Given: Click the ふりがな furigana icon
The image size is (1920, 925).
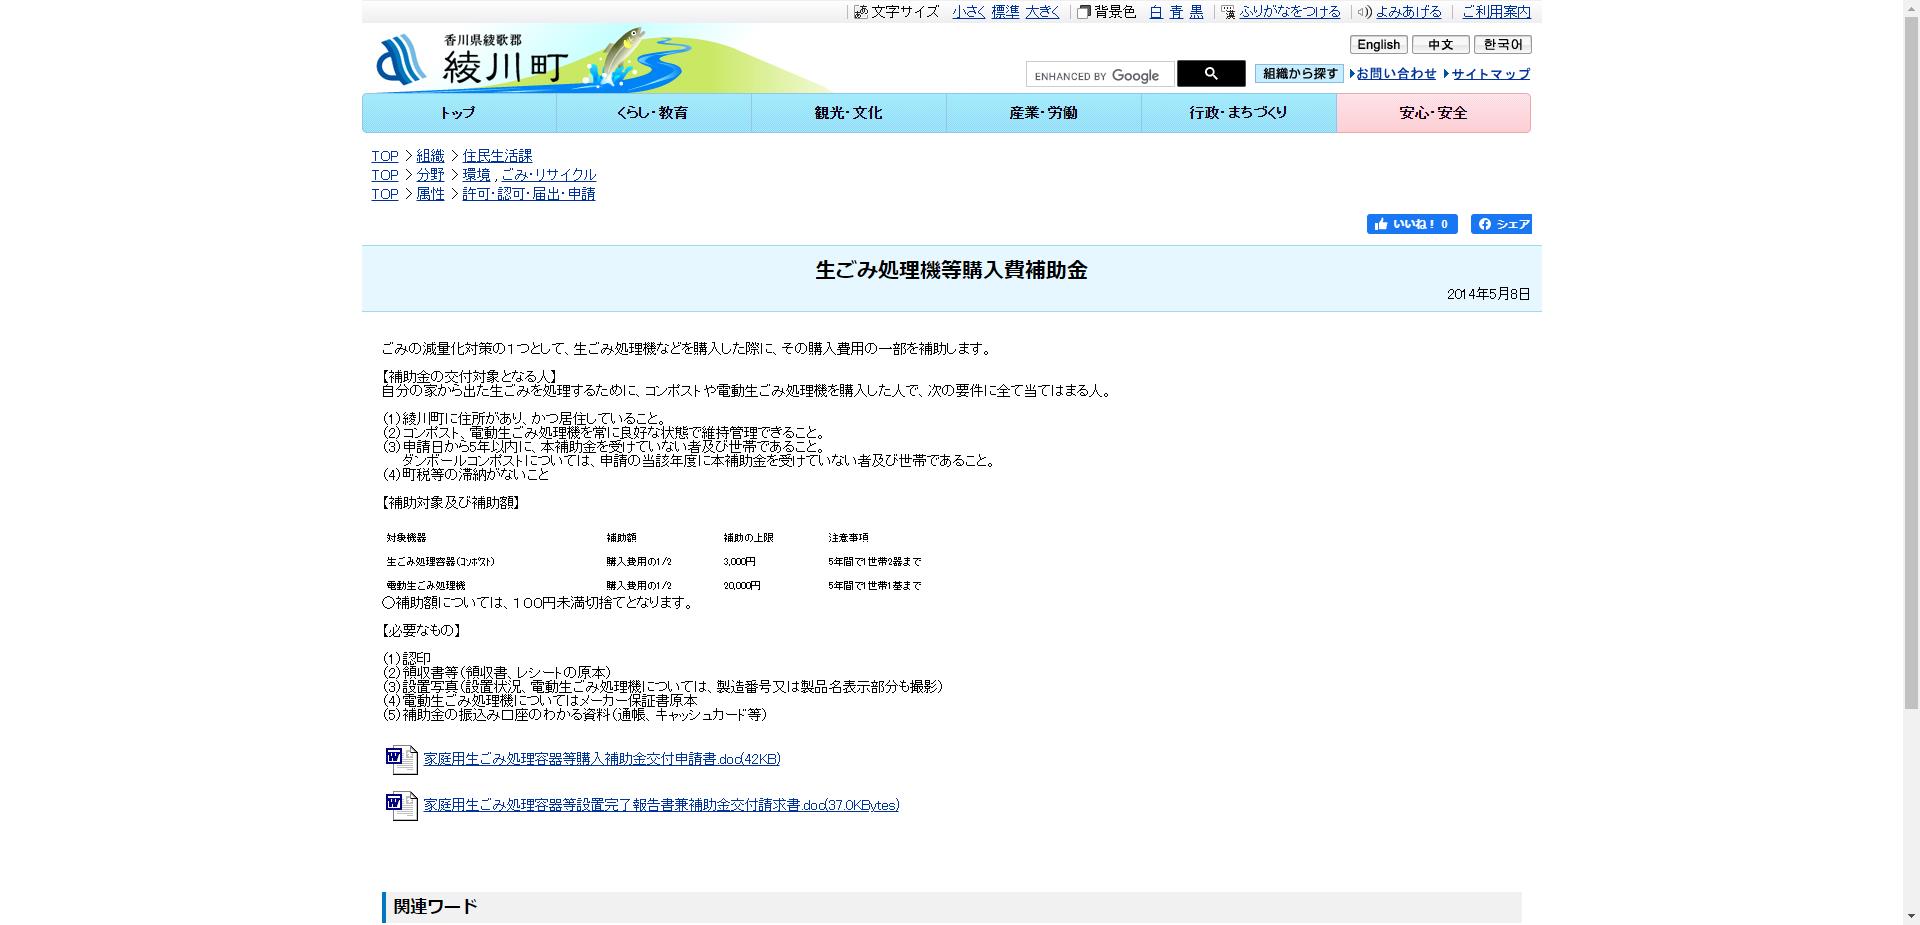Looking at the screenshot, I should coord(1227,12).
